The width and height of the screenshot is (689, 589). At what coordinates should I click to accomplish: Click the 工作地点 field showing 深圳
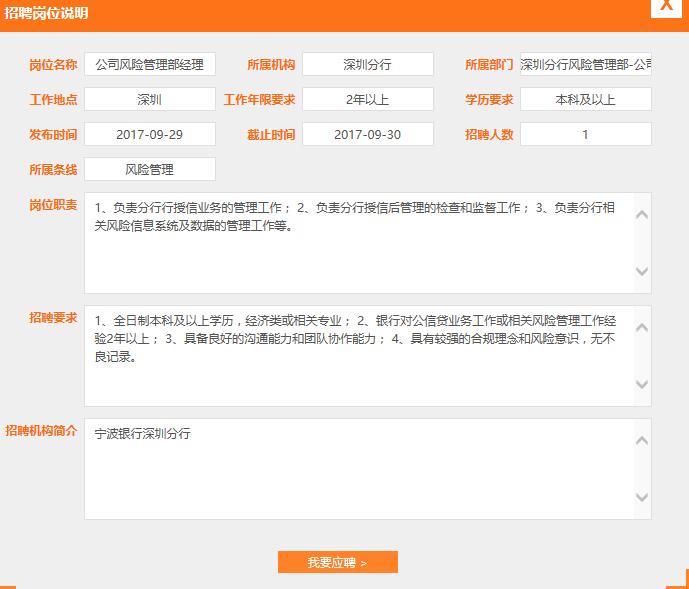point(150,100)
